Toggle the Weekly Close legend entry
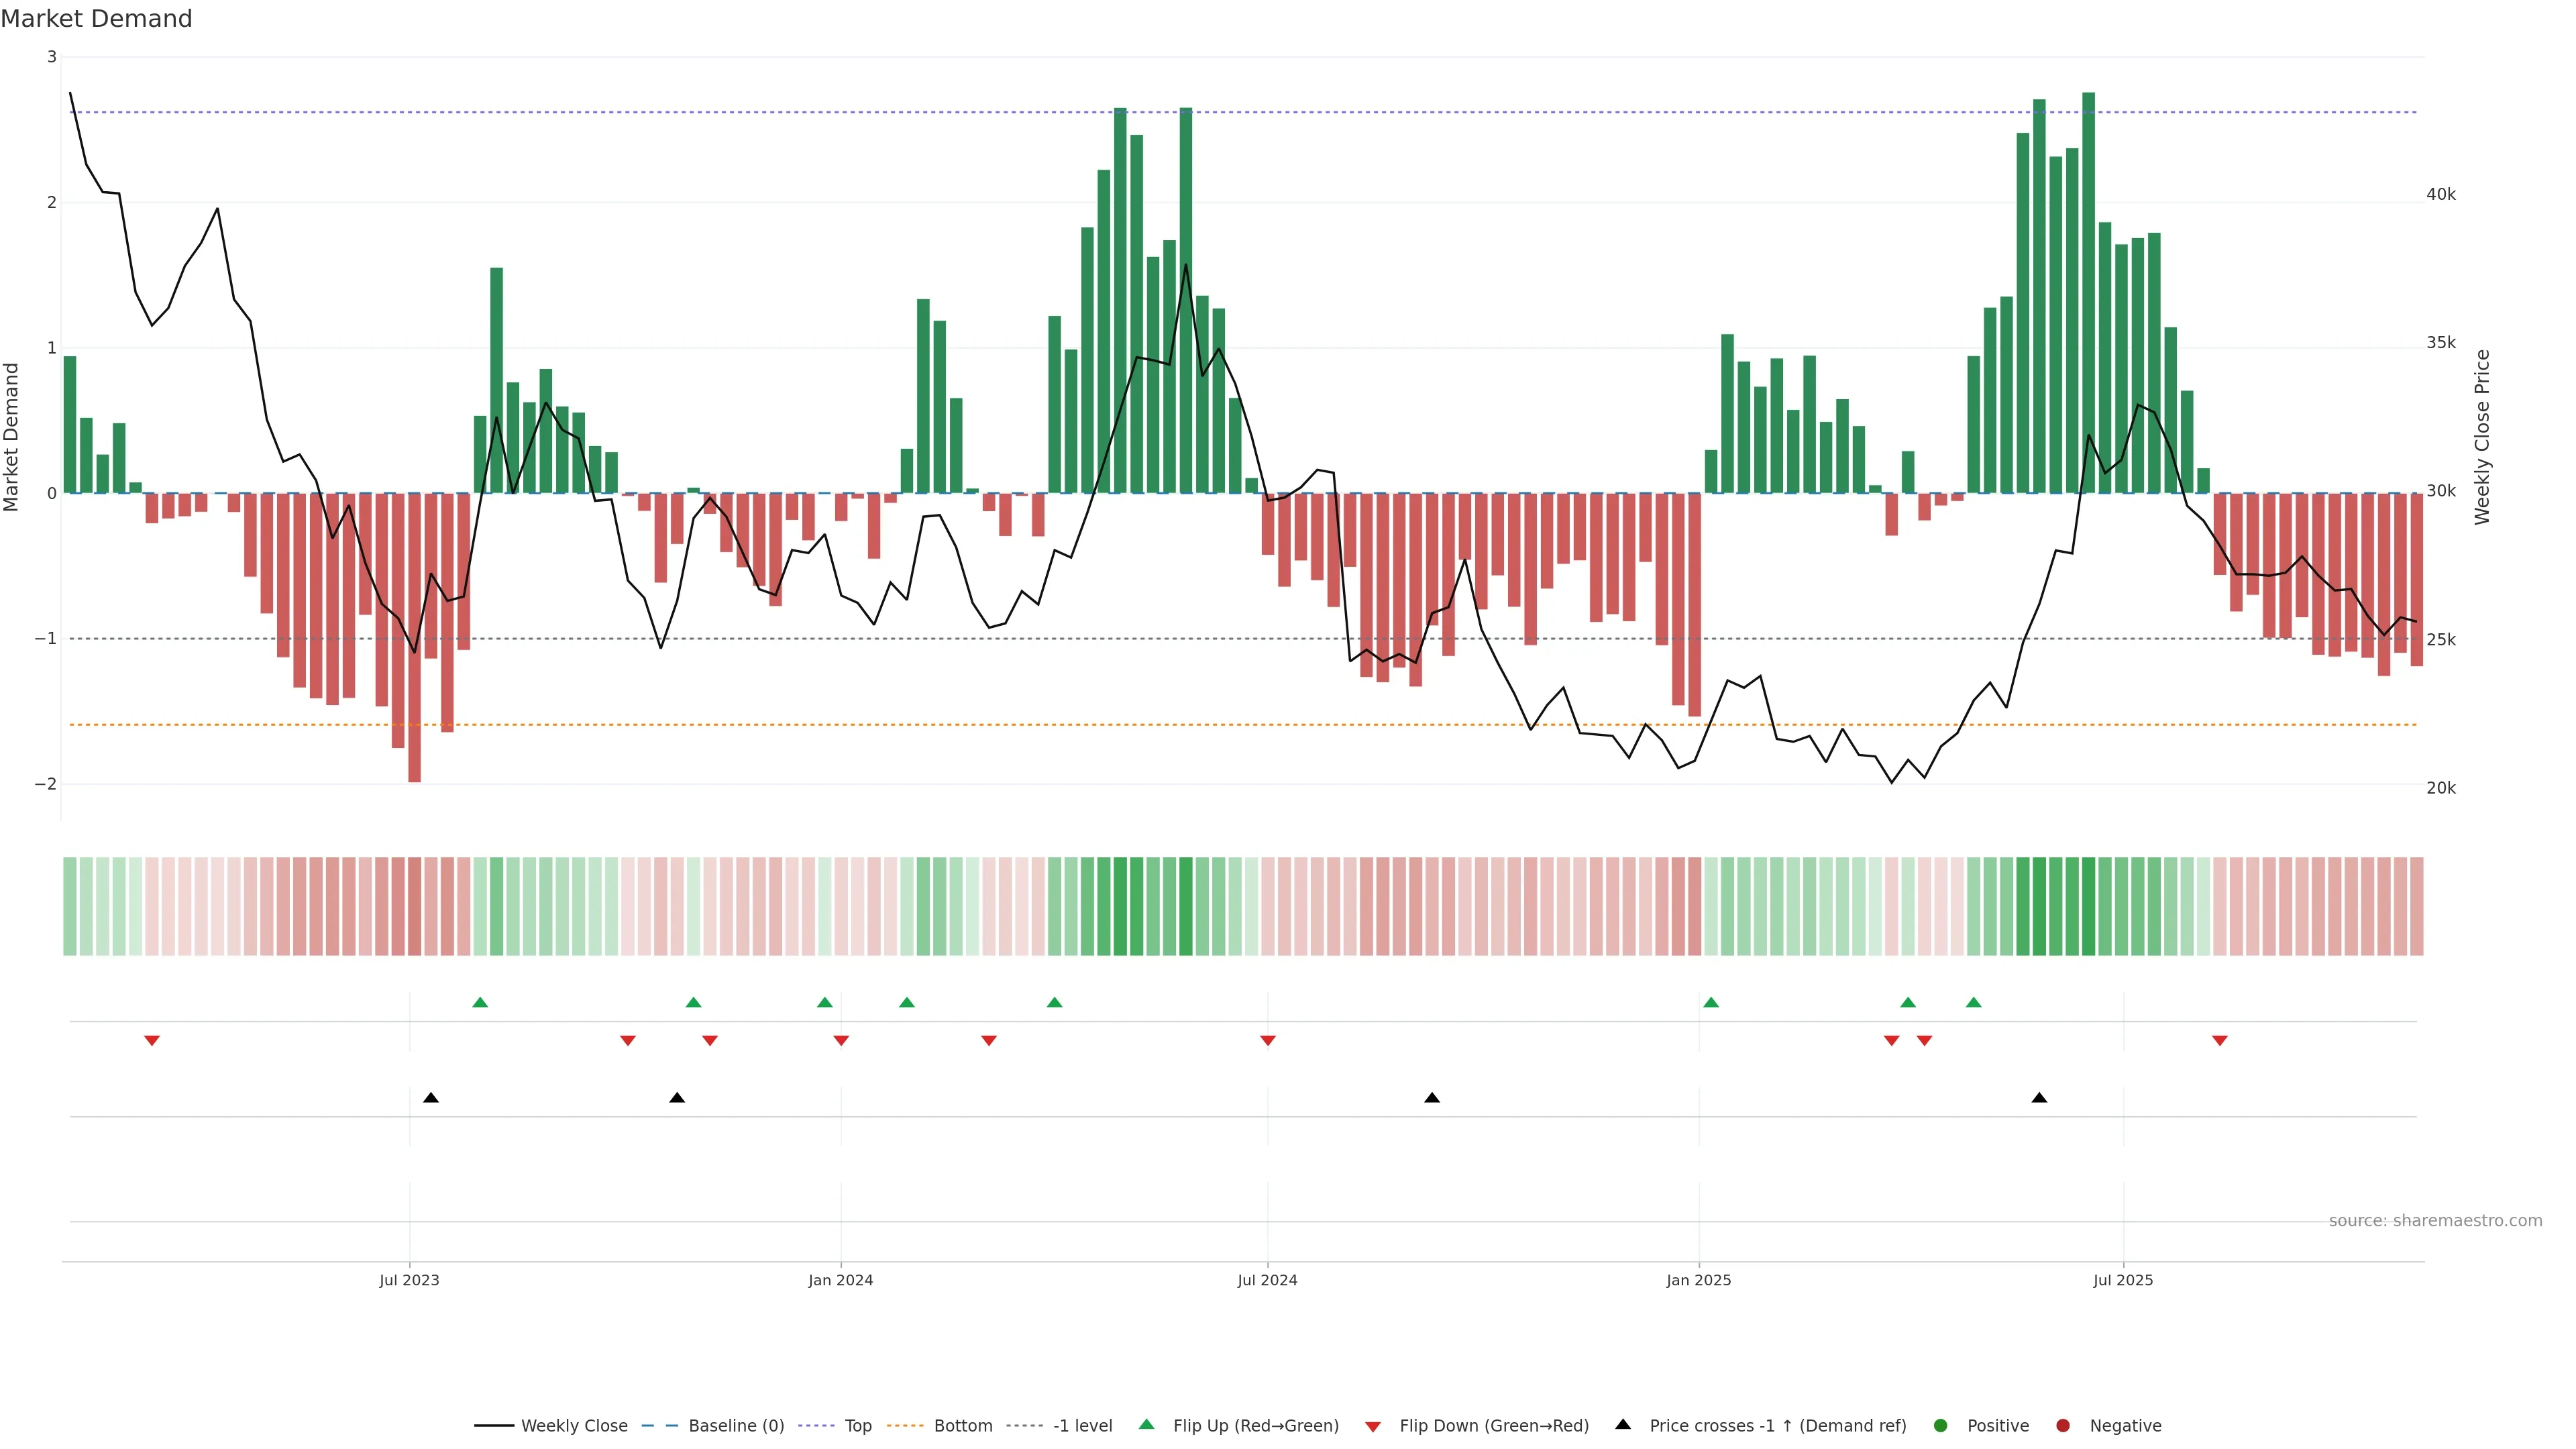This screenshot has width=2576, height=1449. click(x=573, y=1425)
